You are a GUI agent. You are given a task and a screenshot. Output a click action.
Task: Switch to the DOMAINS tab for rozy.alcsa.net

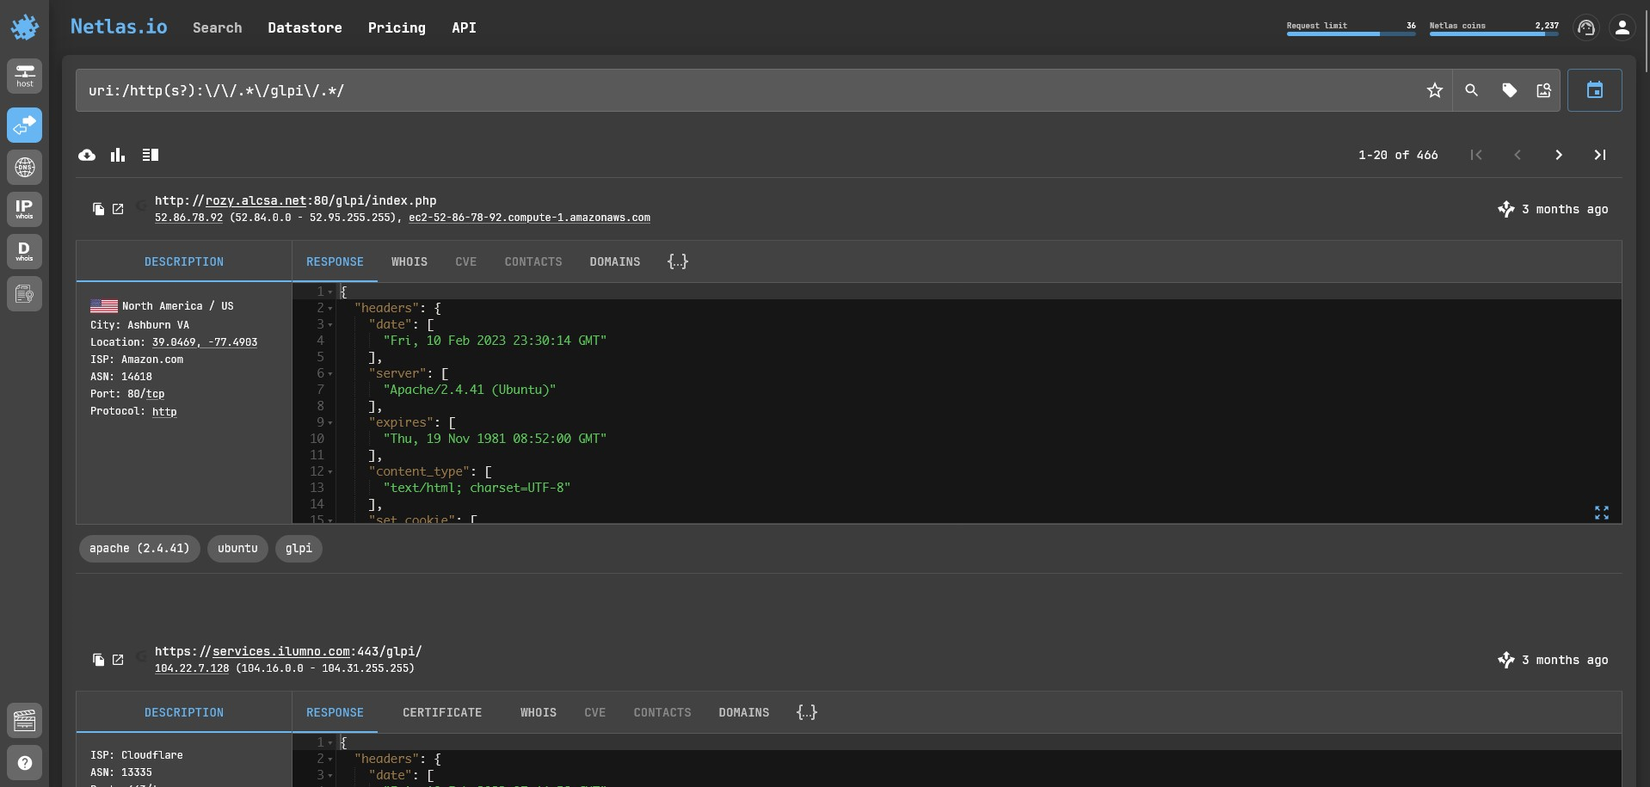click(x=615, y=262)
